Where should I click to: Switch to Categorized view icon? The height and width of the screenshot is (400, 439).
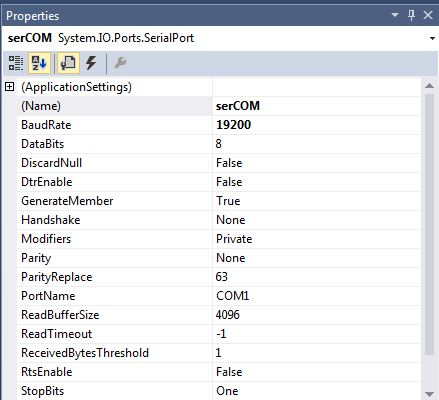tap(16, 63)
